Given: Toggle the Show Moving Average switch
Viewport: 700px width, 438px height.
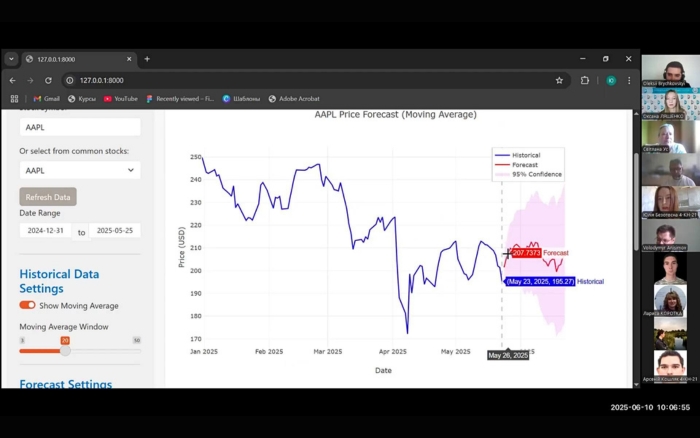Looking at the screenshot, I should tap(27, 305).
